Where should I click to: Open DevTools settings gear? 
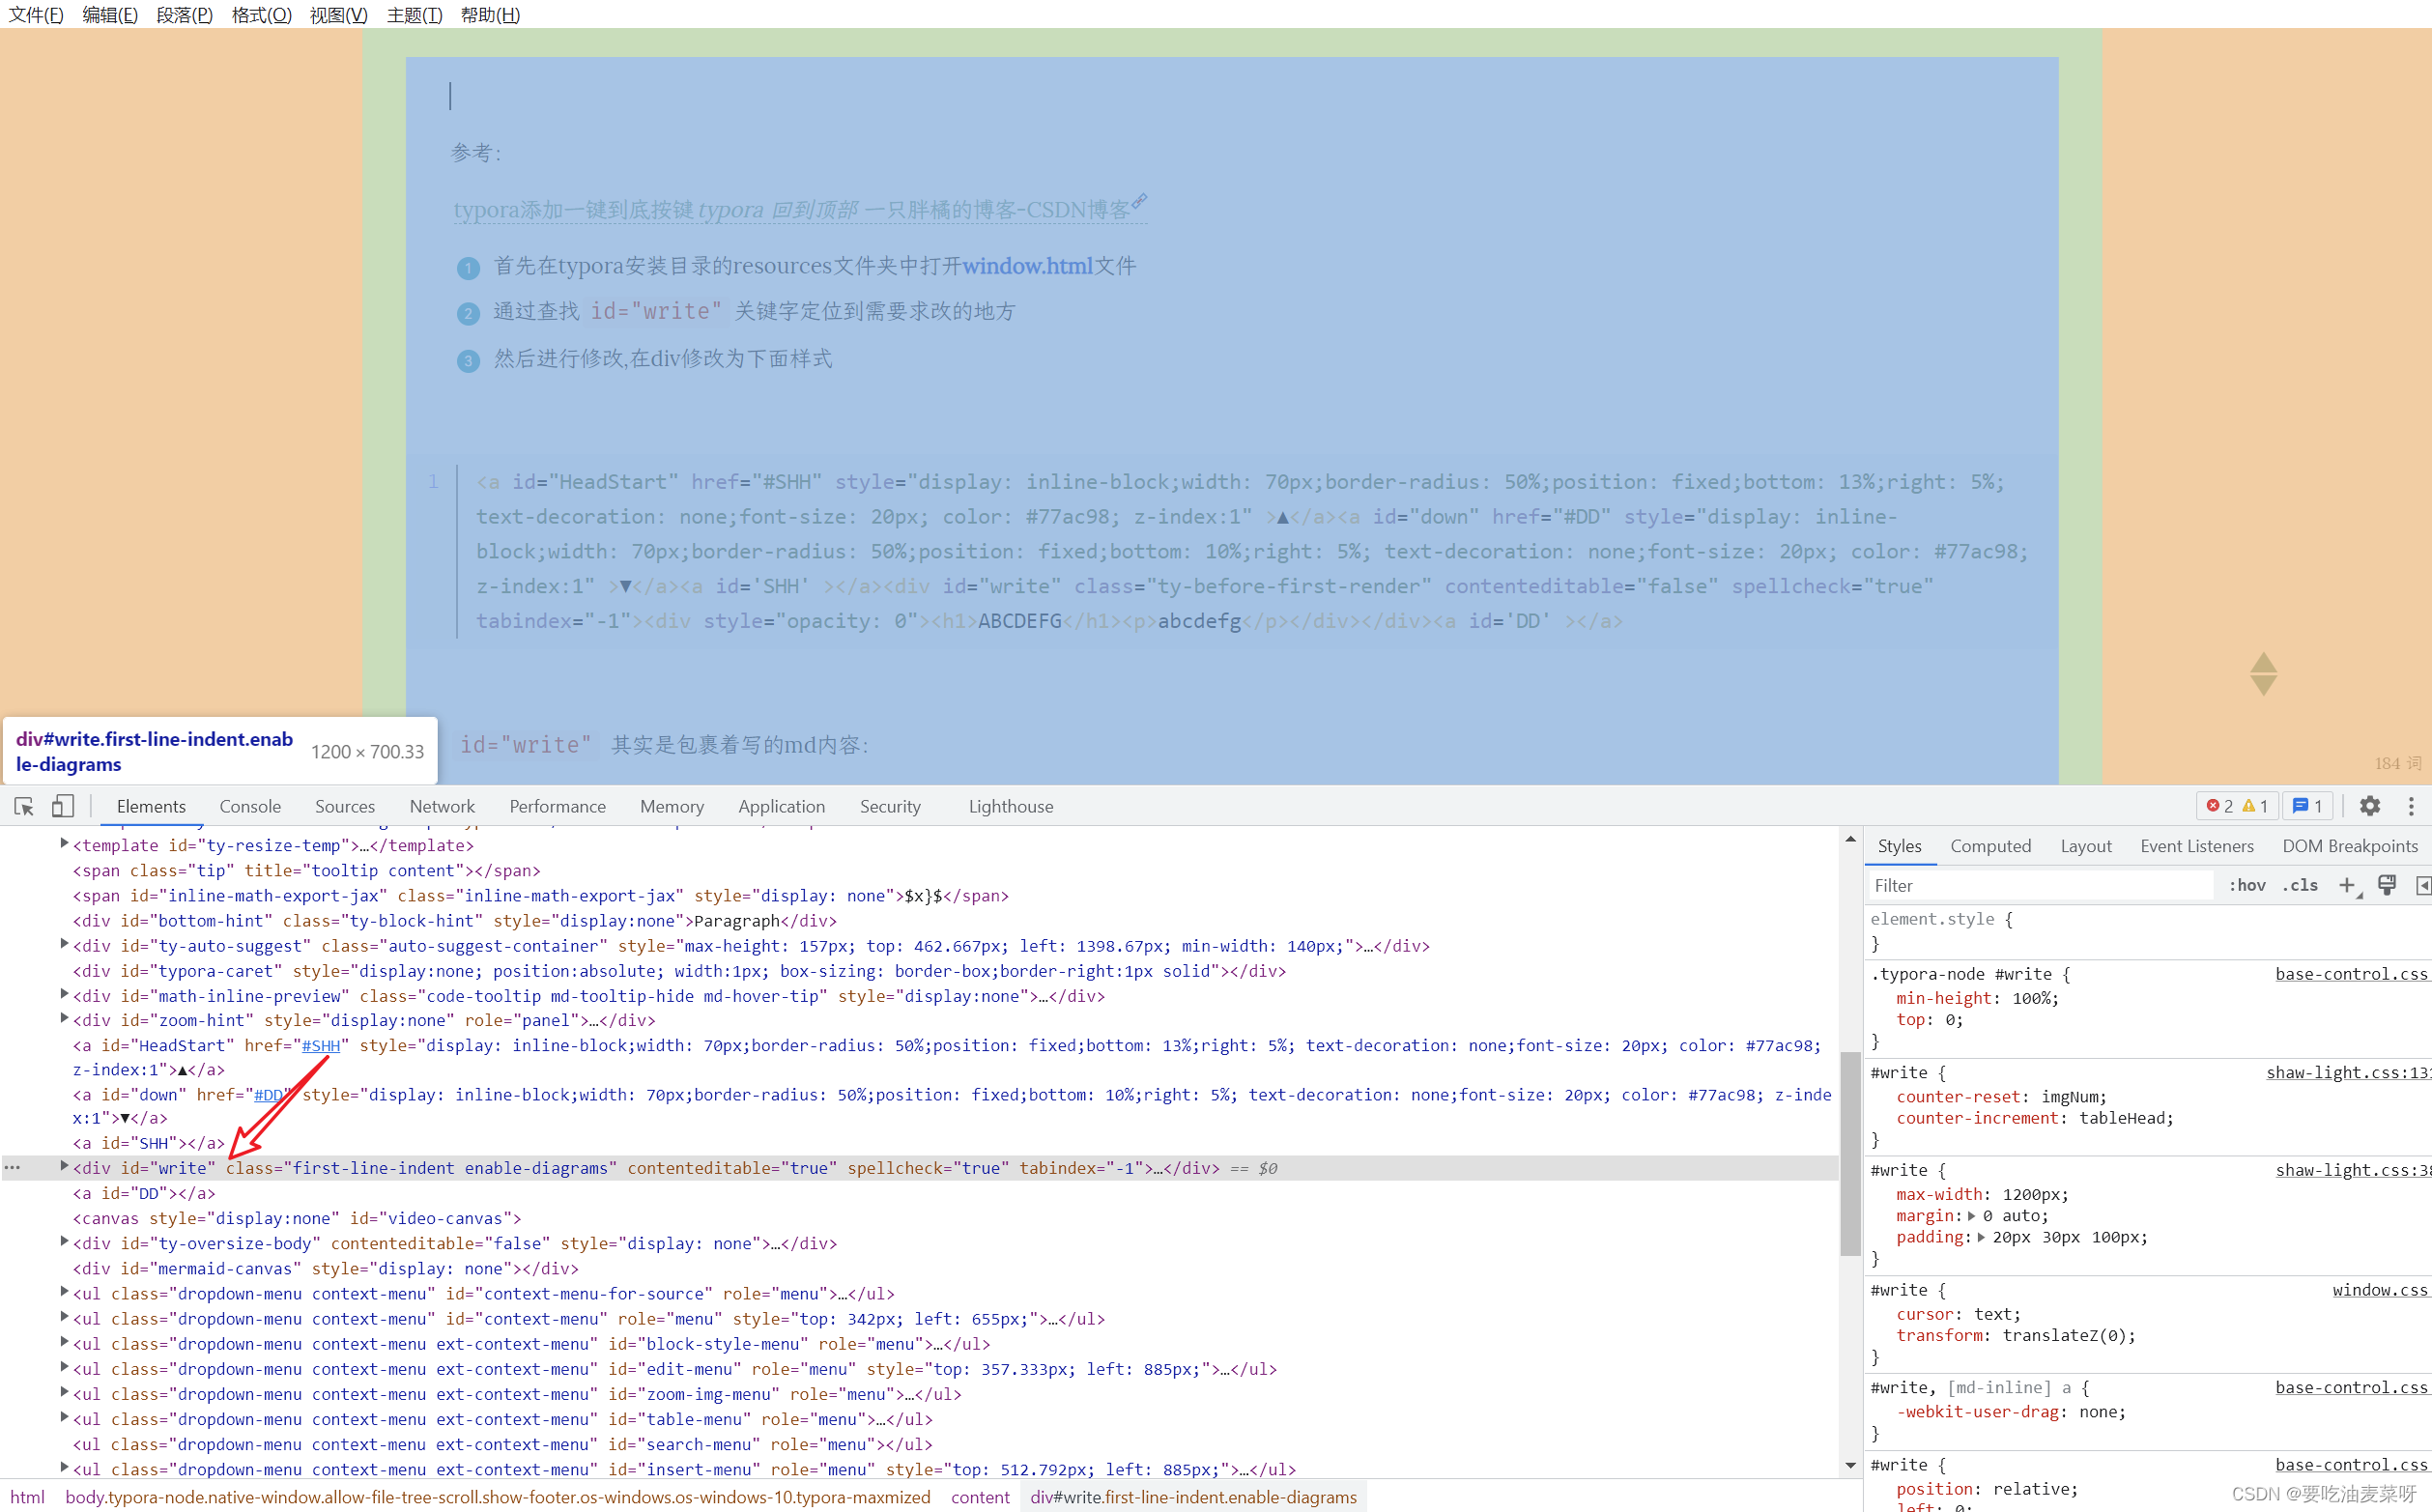click(2370, 806)
